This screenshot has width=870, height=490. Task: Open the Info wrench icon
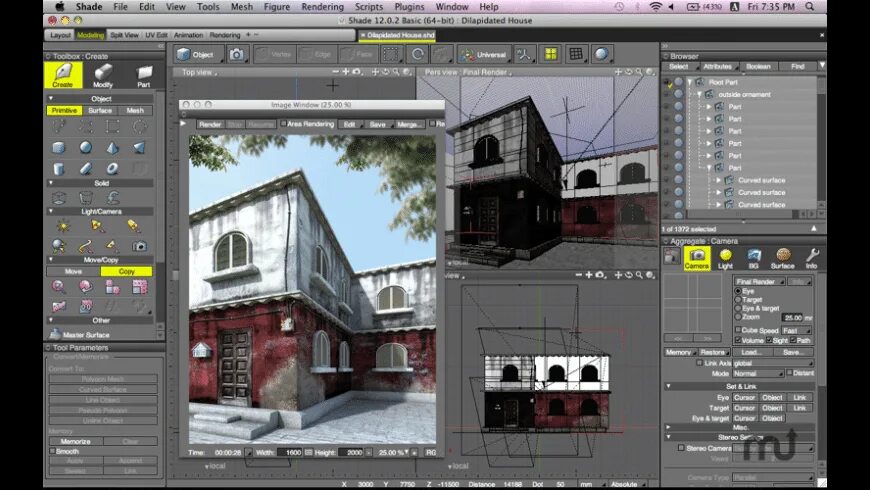(x=812, y=258)
